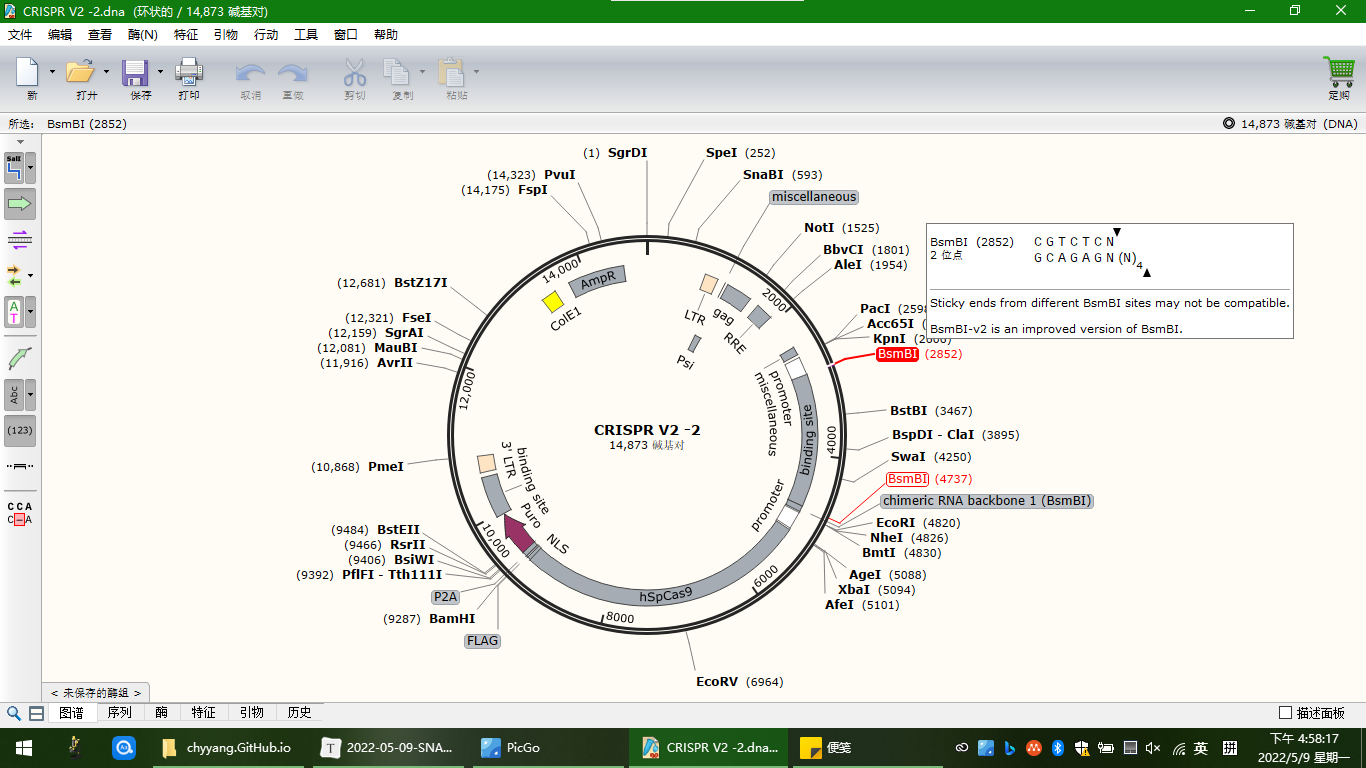Viewport: 1366px width, 768px height.
Task: Open dropdown beside translation arrows icon
Action: (x=31, y=275)
